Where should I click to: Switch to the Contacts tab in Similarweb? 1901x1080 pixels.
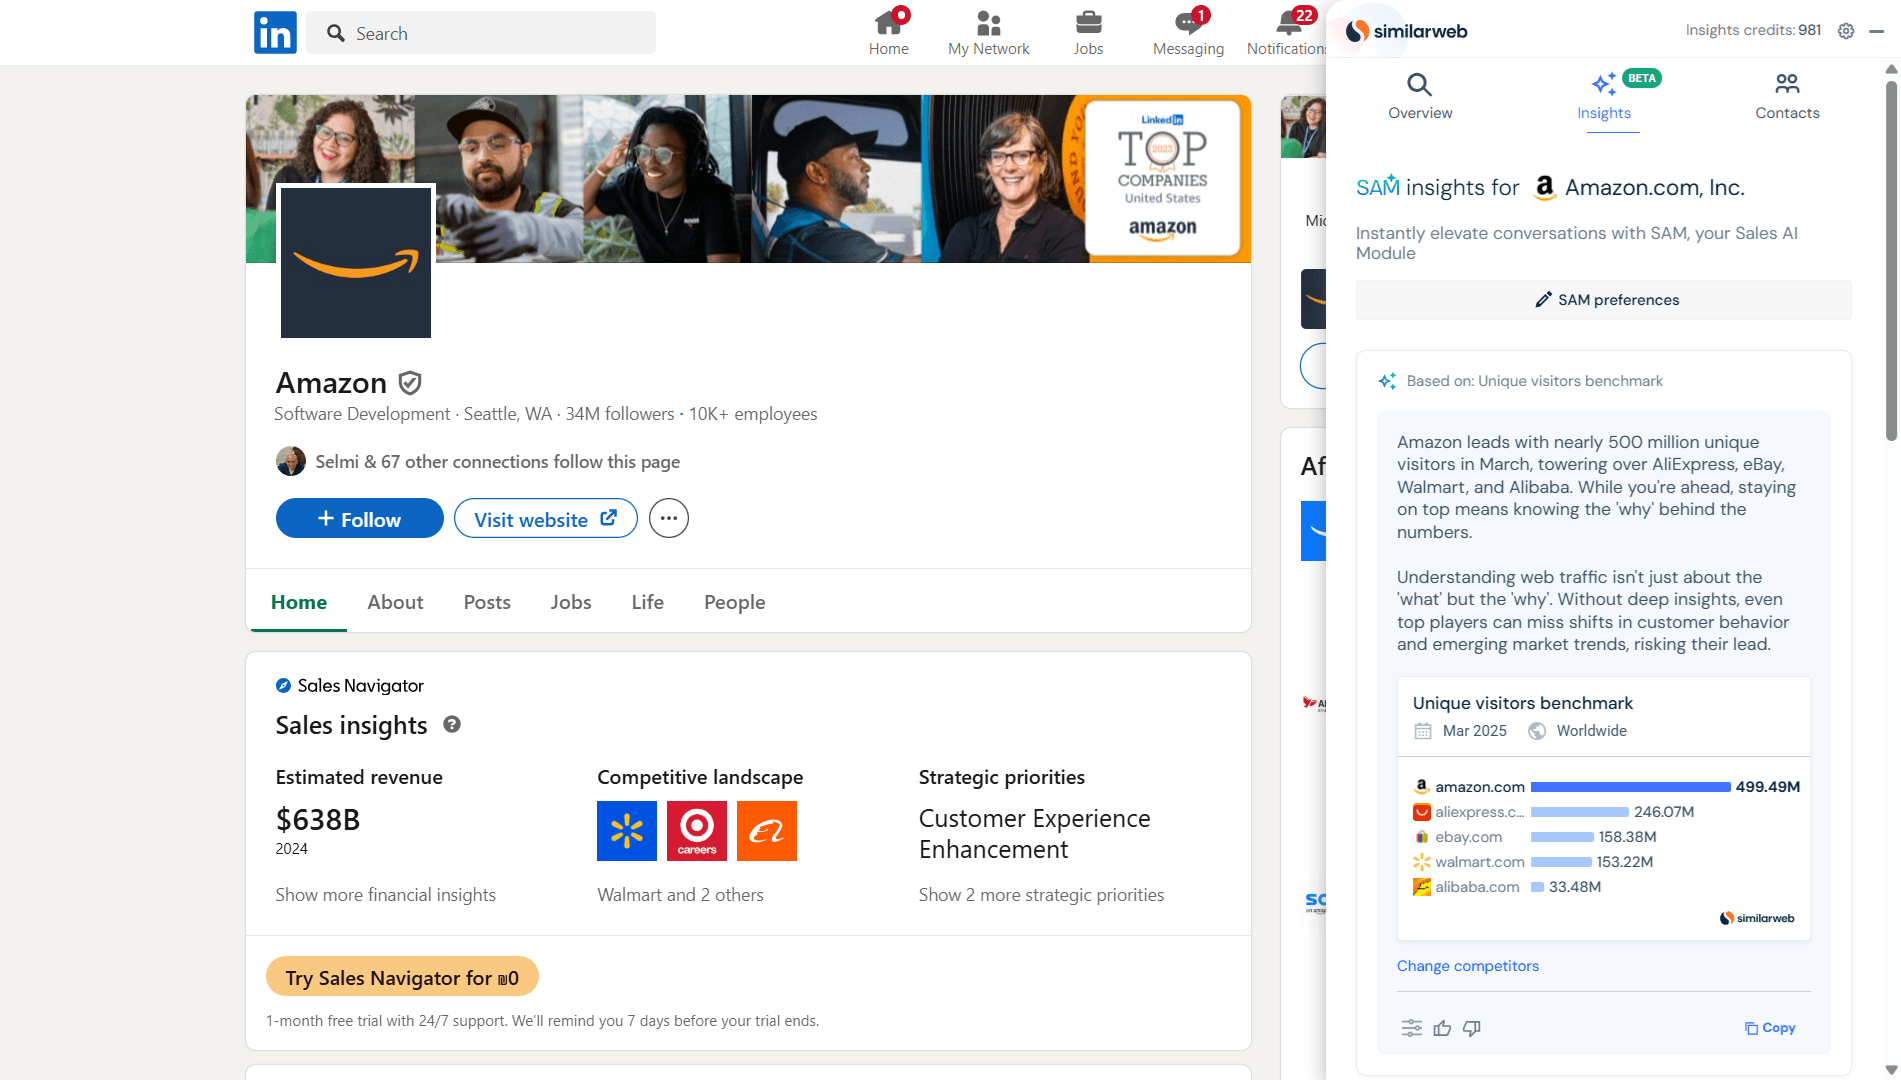tap(1787, 97)
